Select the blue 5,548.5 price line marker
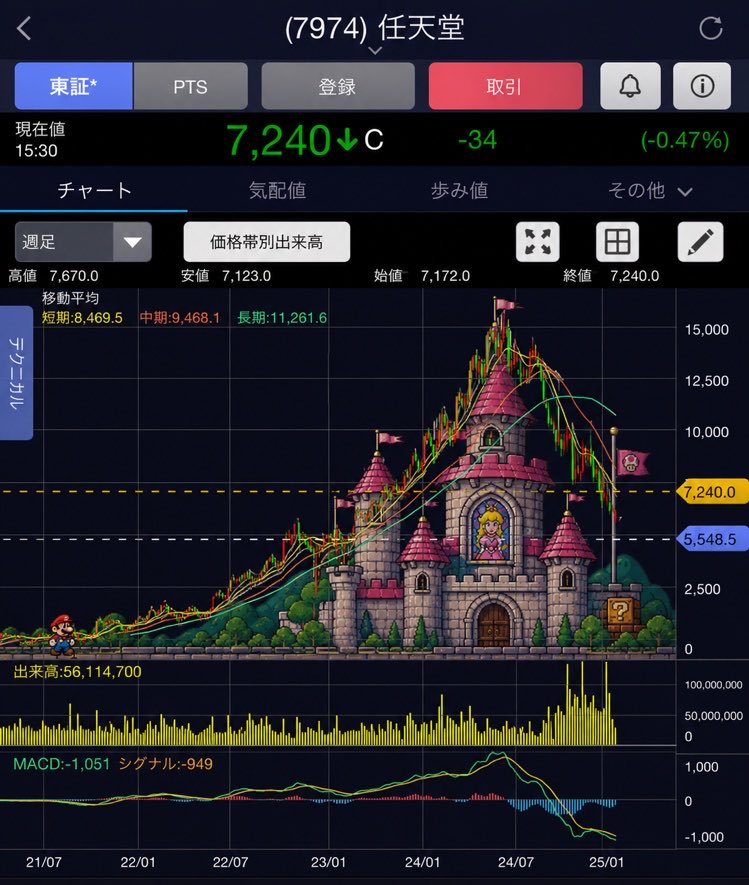Viewport: 749px width, 885px height. [712, 539]
